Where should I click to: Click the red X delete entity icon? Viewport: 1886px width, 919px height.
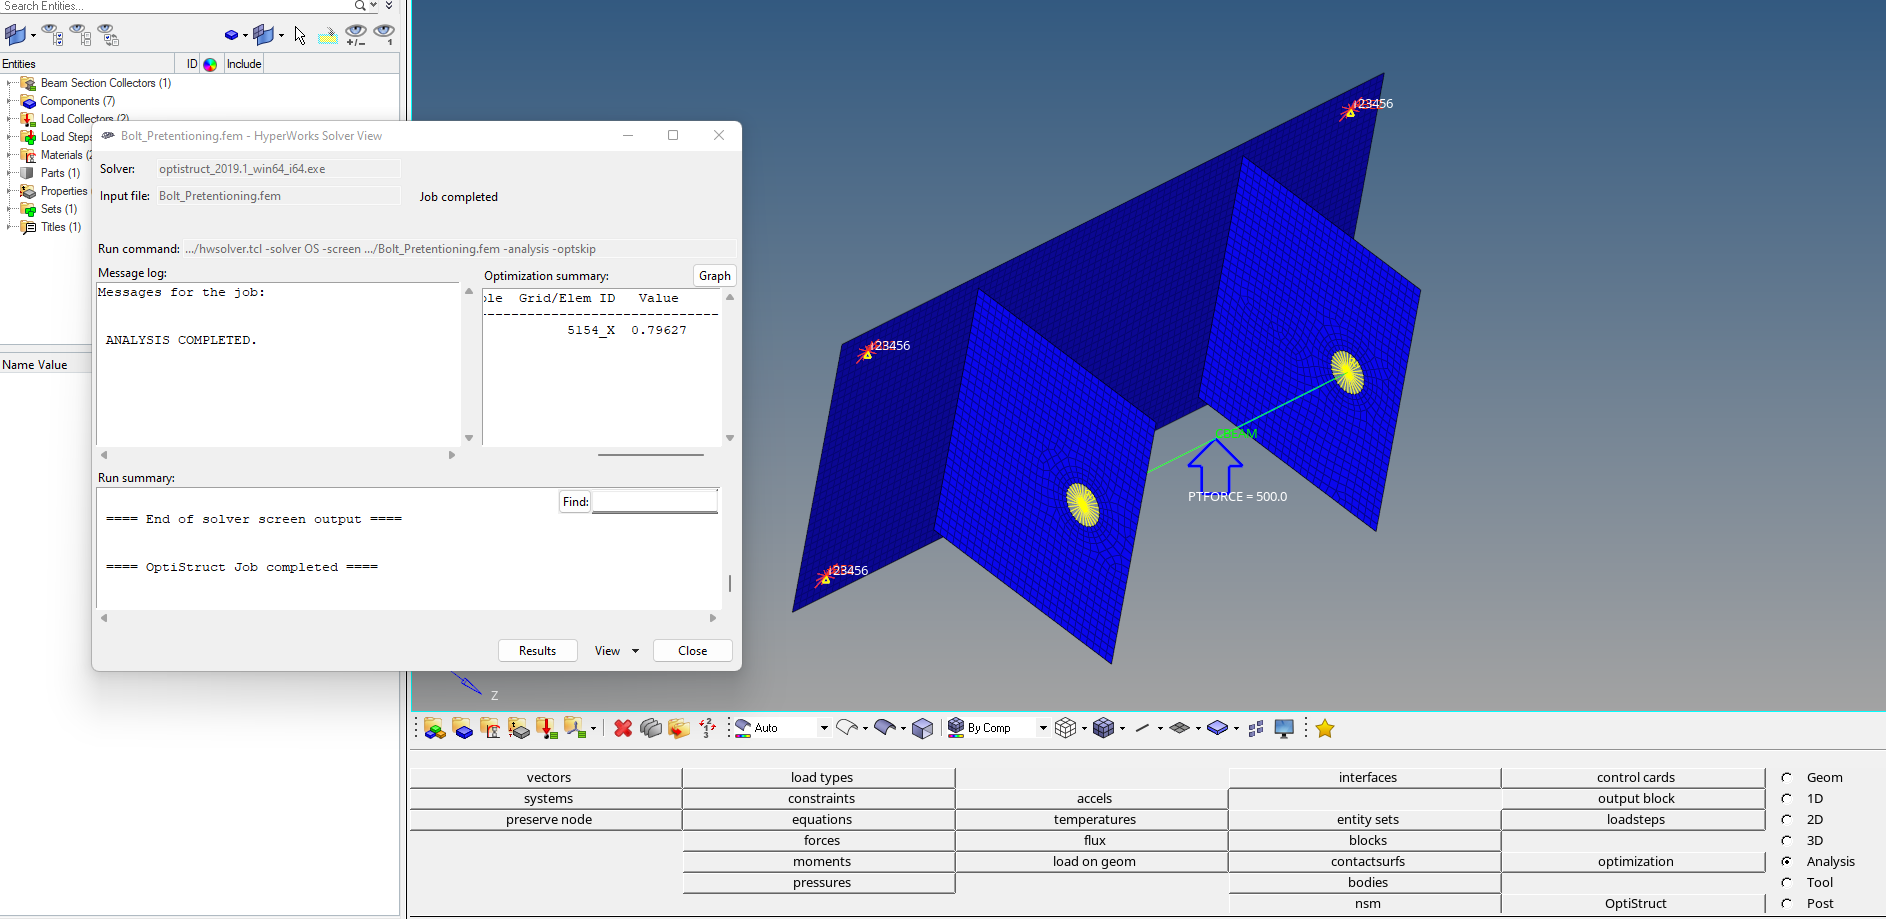point(623,728)
